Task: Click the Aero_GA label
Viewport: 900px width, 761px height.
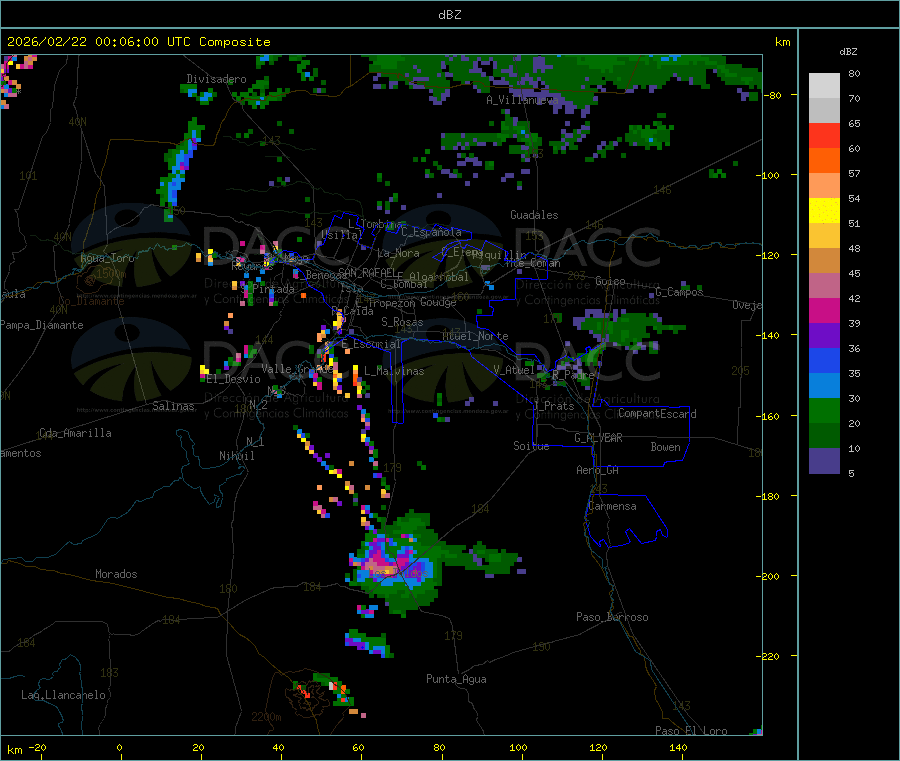Action: (597, 470)
